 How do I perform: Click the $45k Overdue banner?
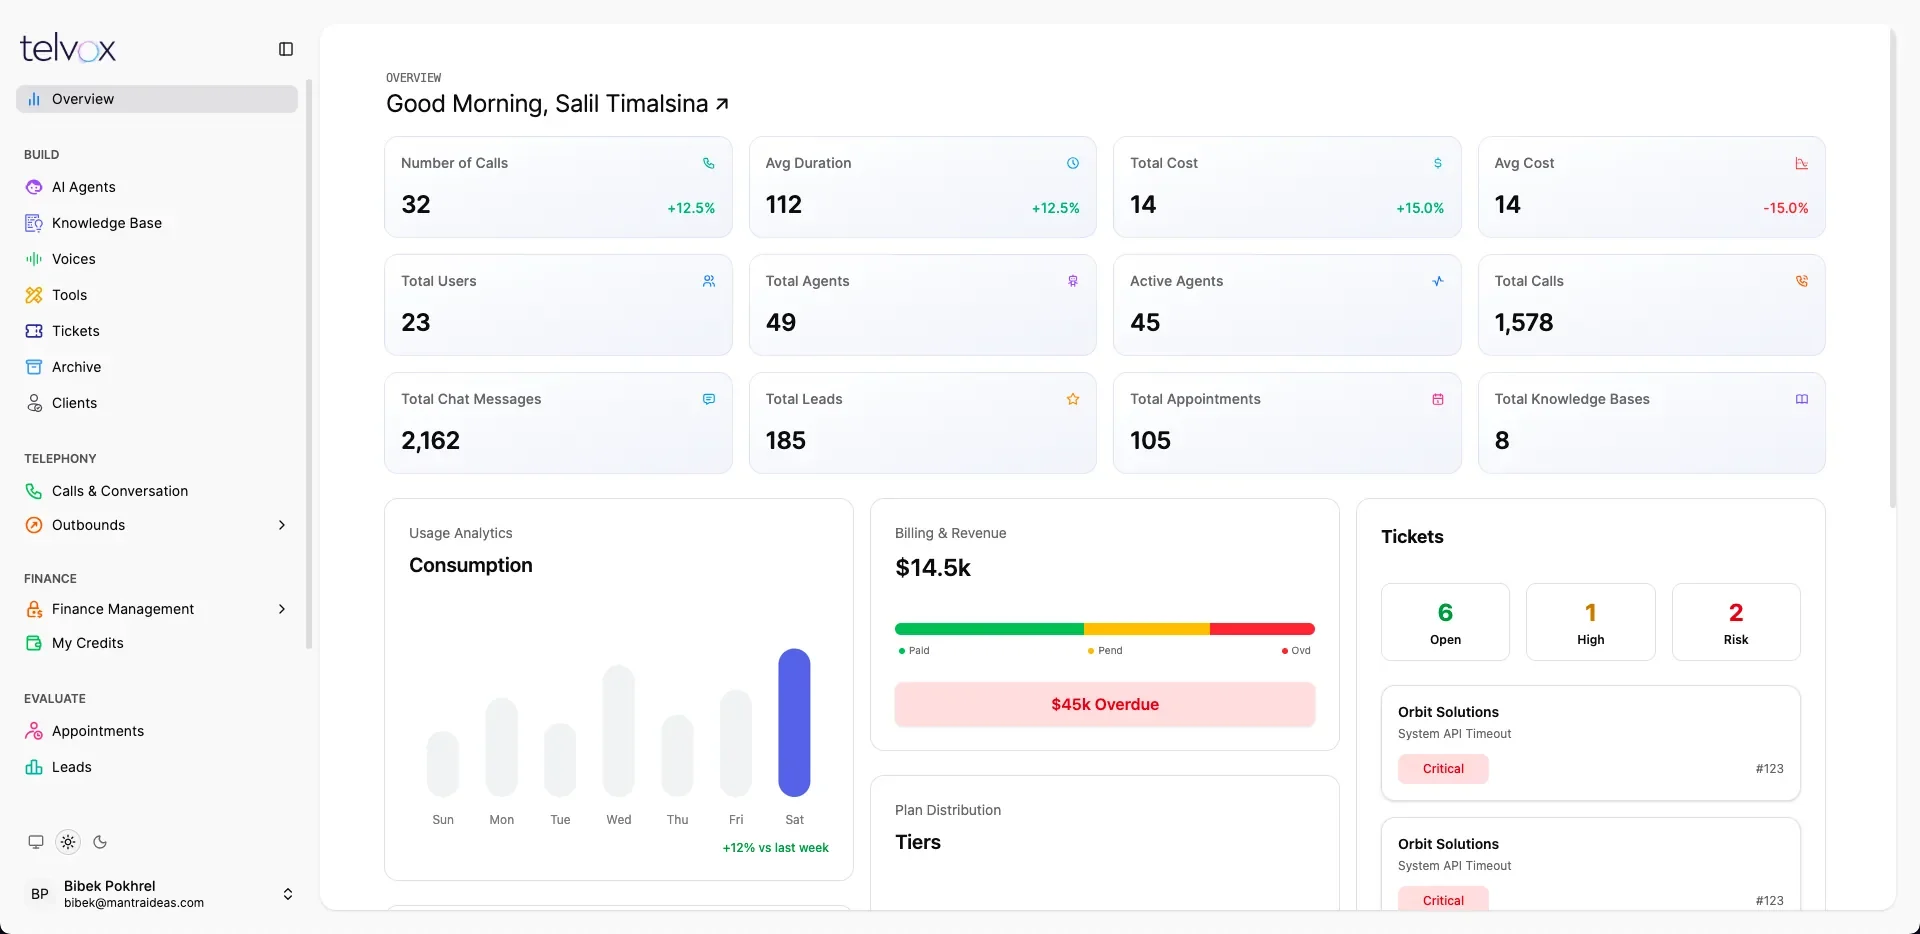[1105, 704]
